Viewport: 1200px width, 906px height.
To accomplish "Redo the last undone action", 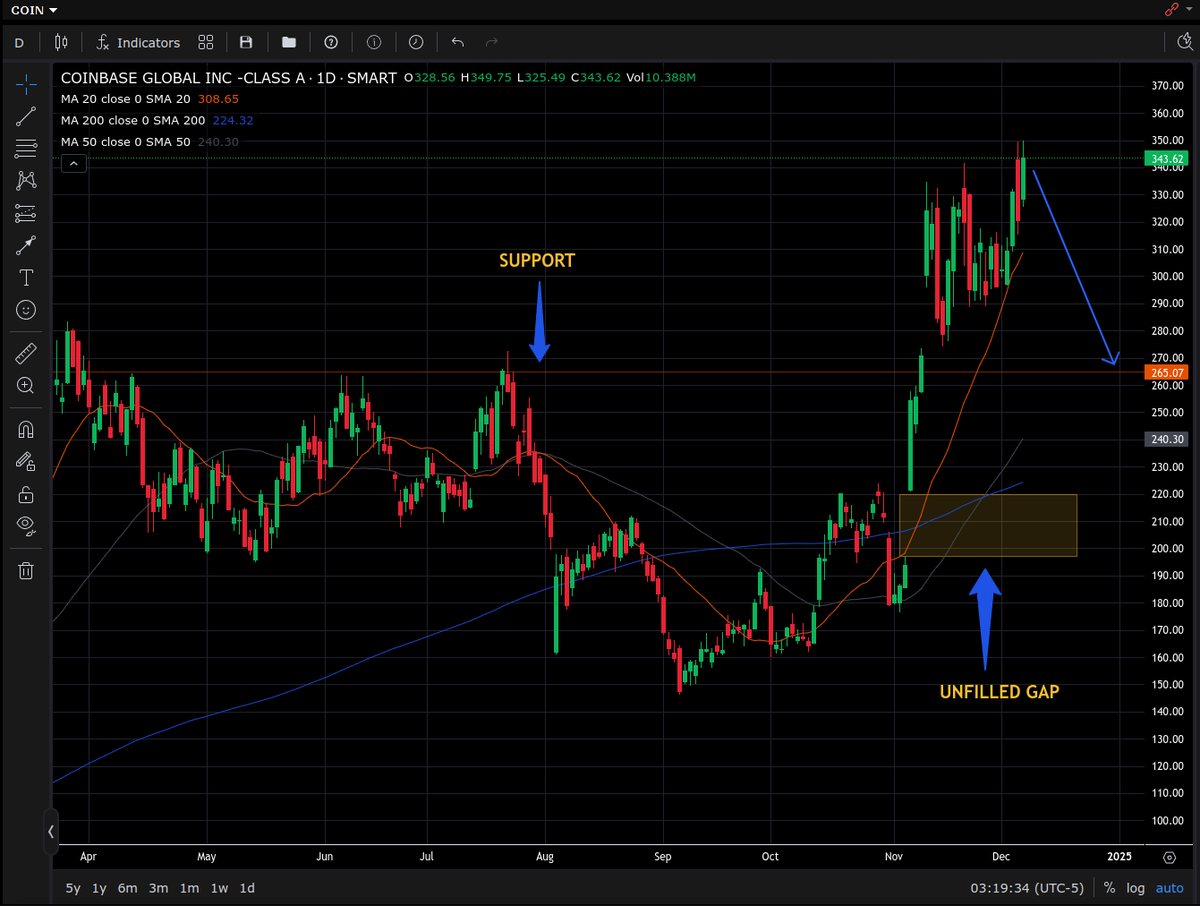I will coord(491,42).
